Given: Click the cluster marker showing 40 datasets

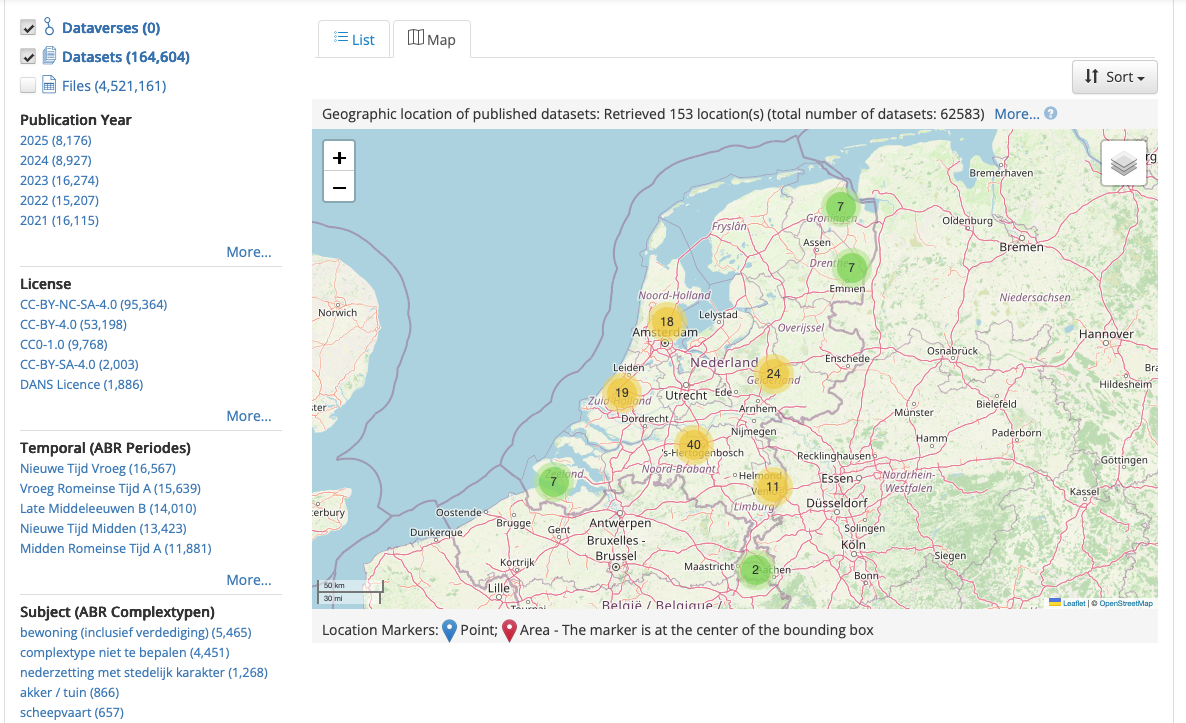Looking at the screenshot, I should pos(694,443).
